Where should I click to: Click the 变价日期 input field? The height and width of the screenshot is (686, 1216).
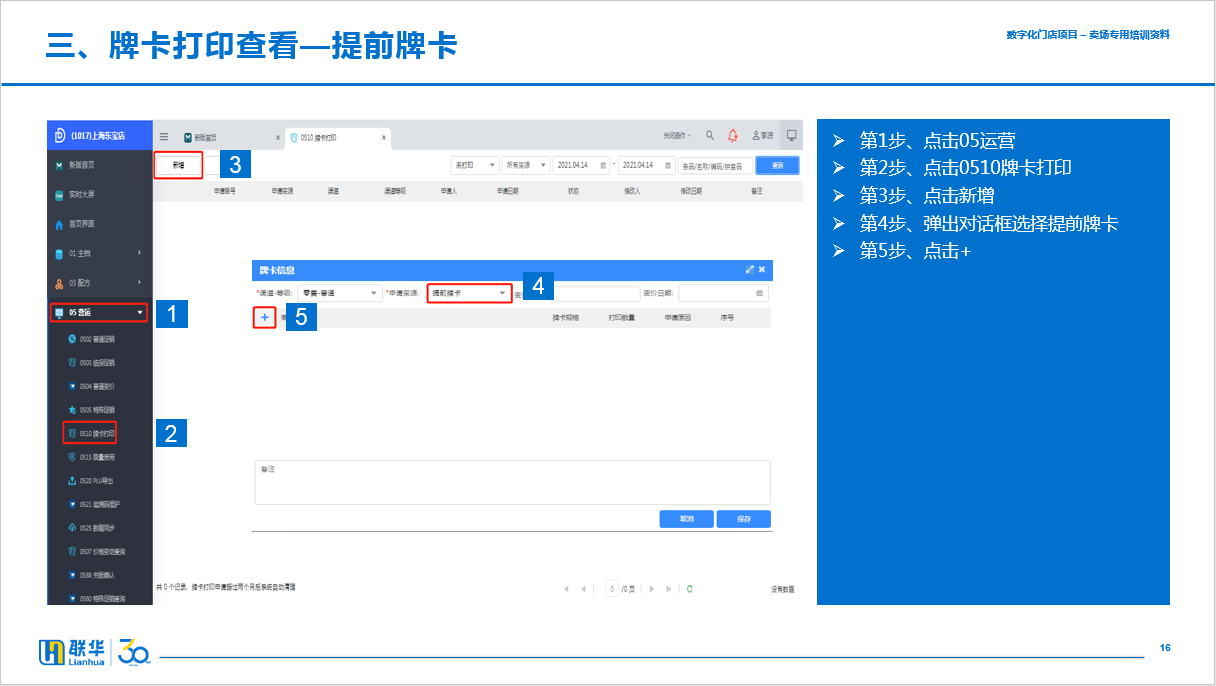click(x=724, y=293)
